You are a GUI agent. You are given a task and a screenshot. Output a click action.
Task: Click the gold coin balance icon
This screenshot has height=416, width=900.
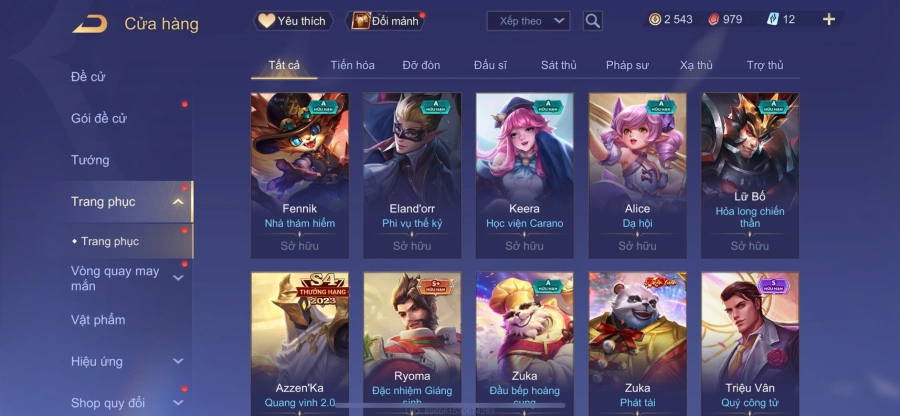[x=655, y=20]
